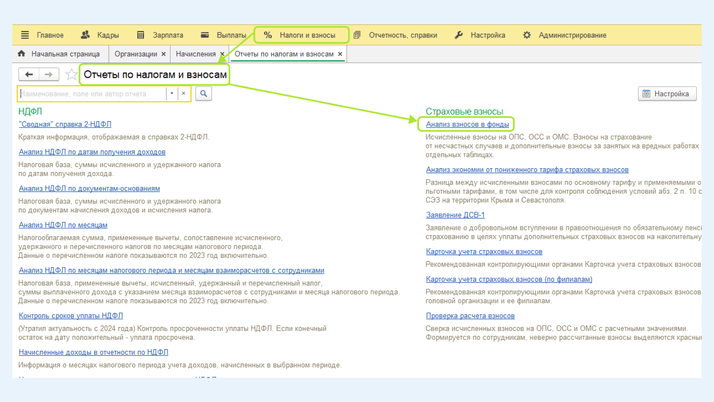Click the Выплаты wallet icon
Viewport: 714px width, 402px height.
(x=205, y=35)
